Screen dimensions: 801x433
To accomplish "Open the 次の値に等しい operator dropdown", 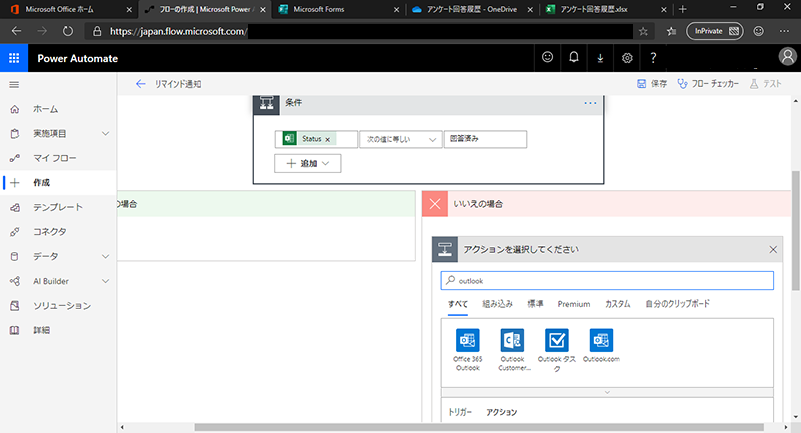I will click(400, 139).
